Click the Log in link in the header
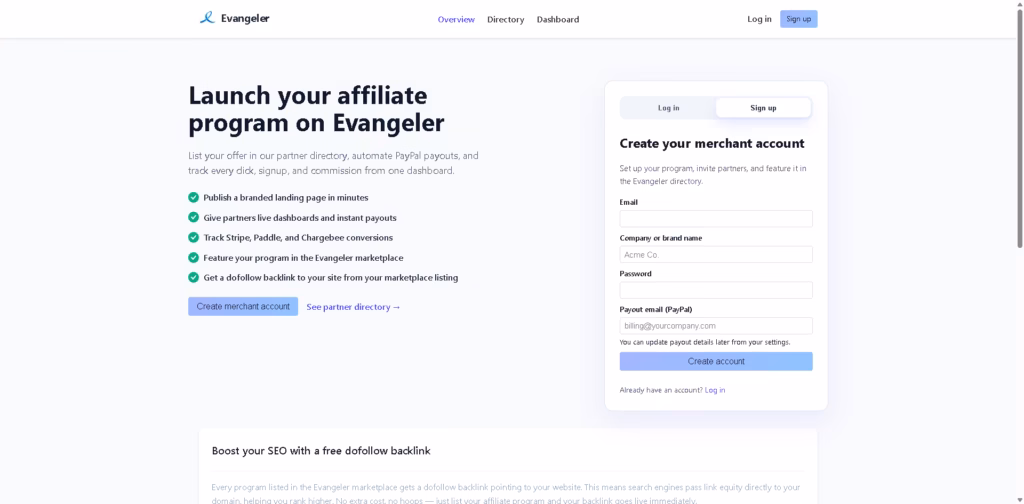Viewport: 1024px width, 504px height. click(x=759, y=19)
